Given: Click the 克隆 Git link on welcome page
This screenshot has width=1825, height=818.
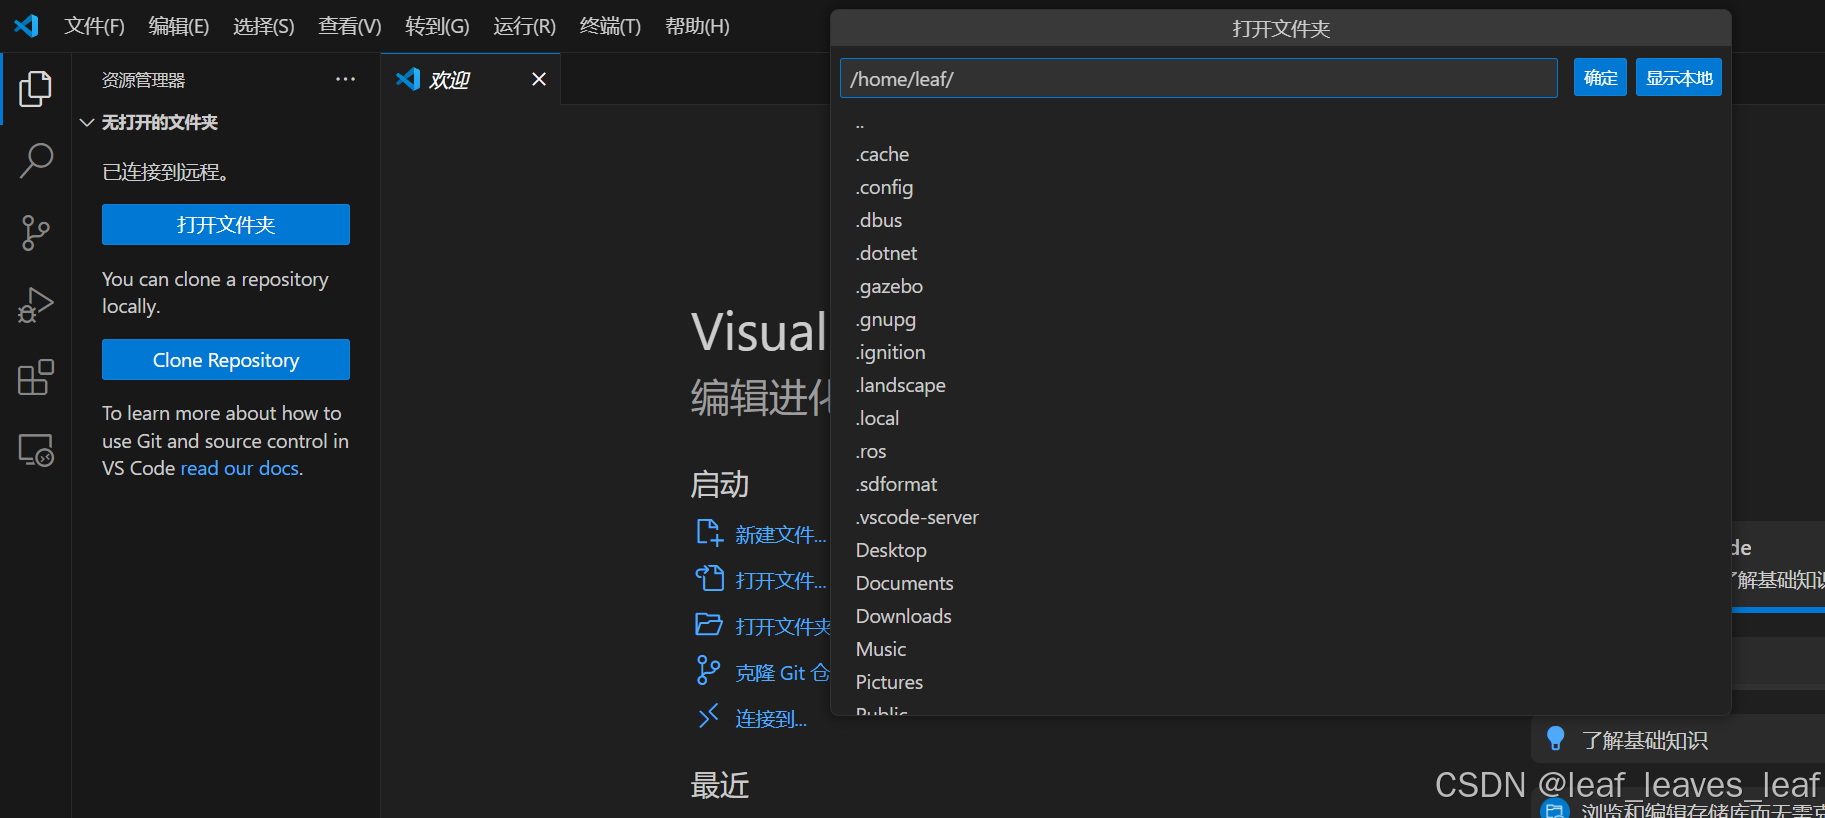Looking at the screenshot, I should click(x=782, y=673).
